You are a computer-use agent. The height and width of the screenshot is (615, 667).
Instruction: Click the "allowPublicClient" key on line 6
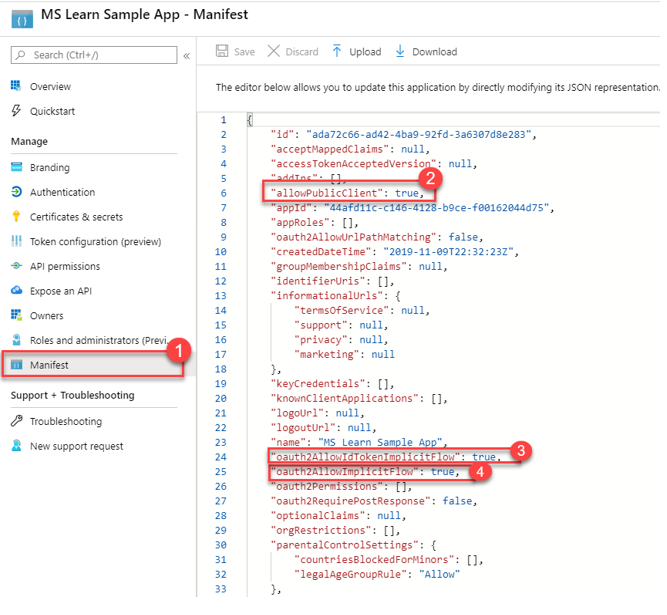(327, 193)
